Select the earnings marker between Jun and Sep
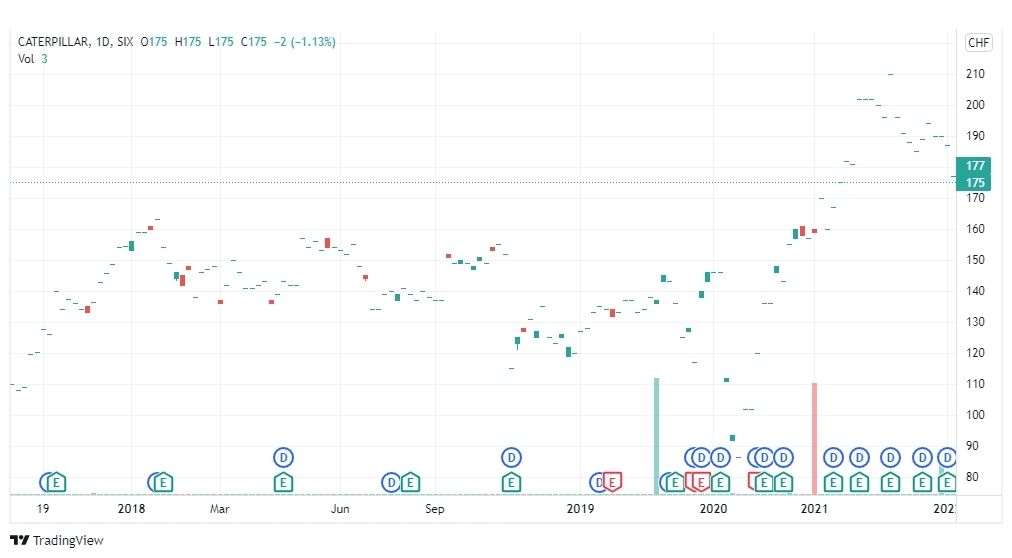The image size is (1012, 558). 410,482
